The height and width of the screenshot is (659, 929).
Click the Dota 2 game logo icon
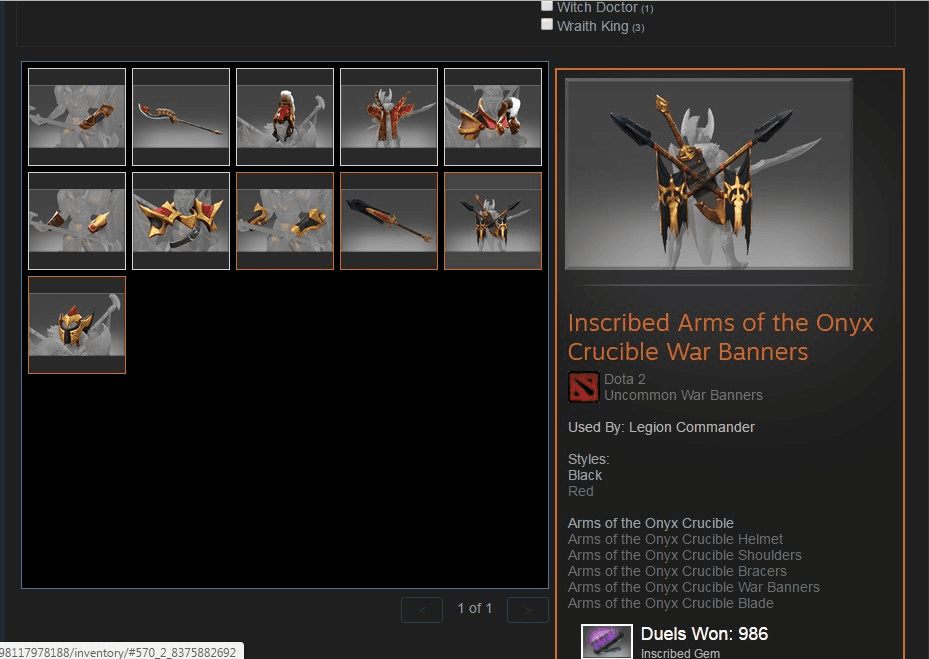point(584,387)
